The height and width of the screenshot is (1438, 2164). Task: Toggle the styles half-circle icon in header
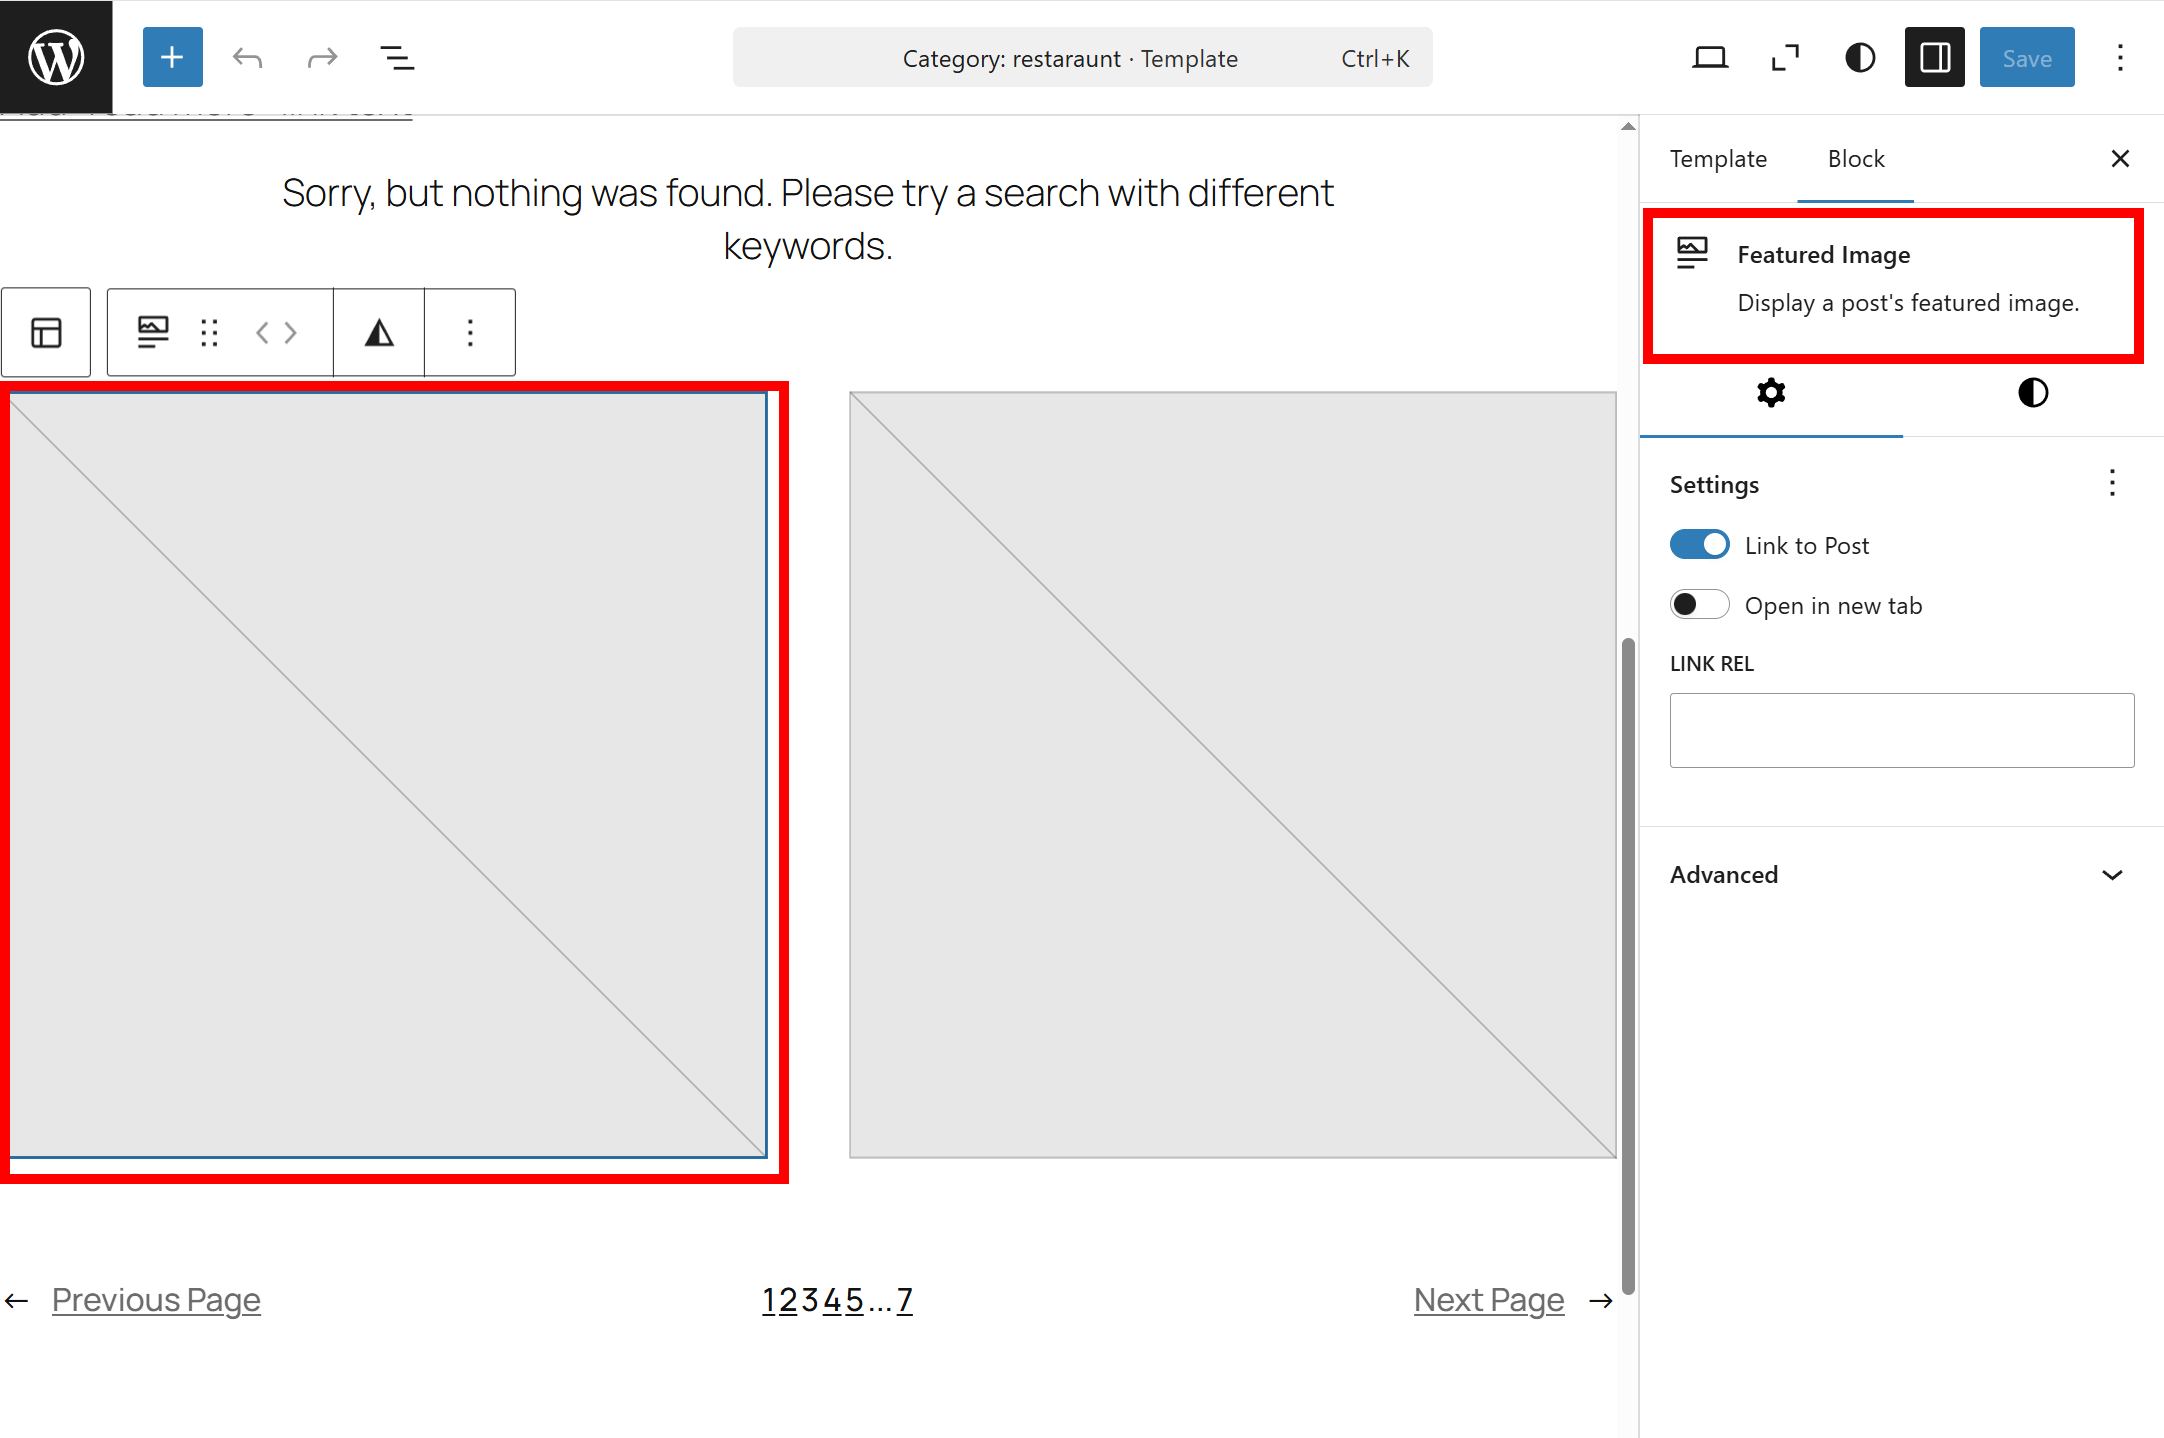pos(1860,57)
